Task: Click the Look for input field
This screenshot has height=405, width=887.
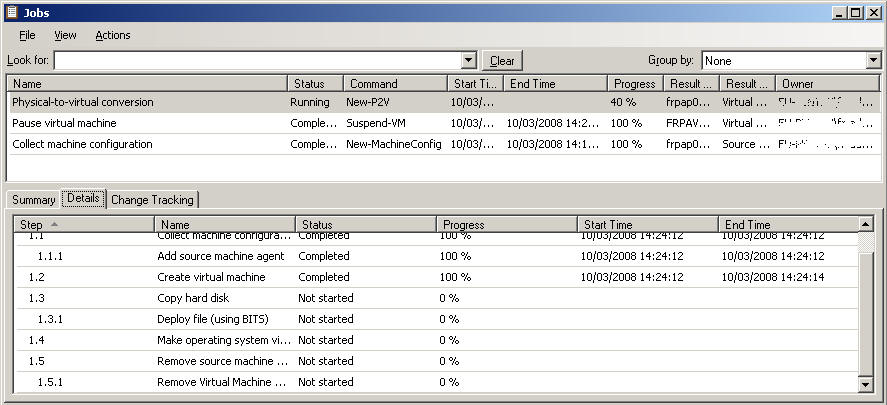Action: coord(258,61)
